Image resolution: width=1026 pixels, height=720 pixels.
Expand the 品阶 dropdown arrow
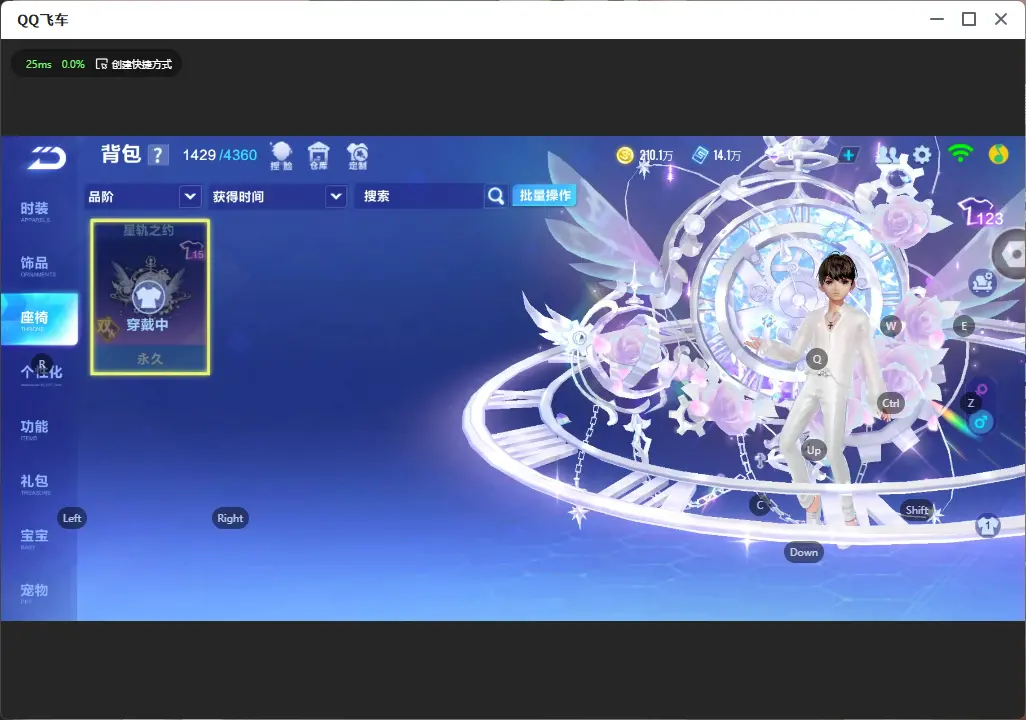[x=190, y=196]
